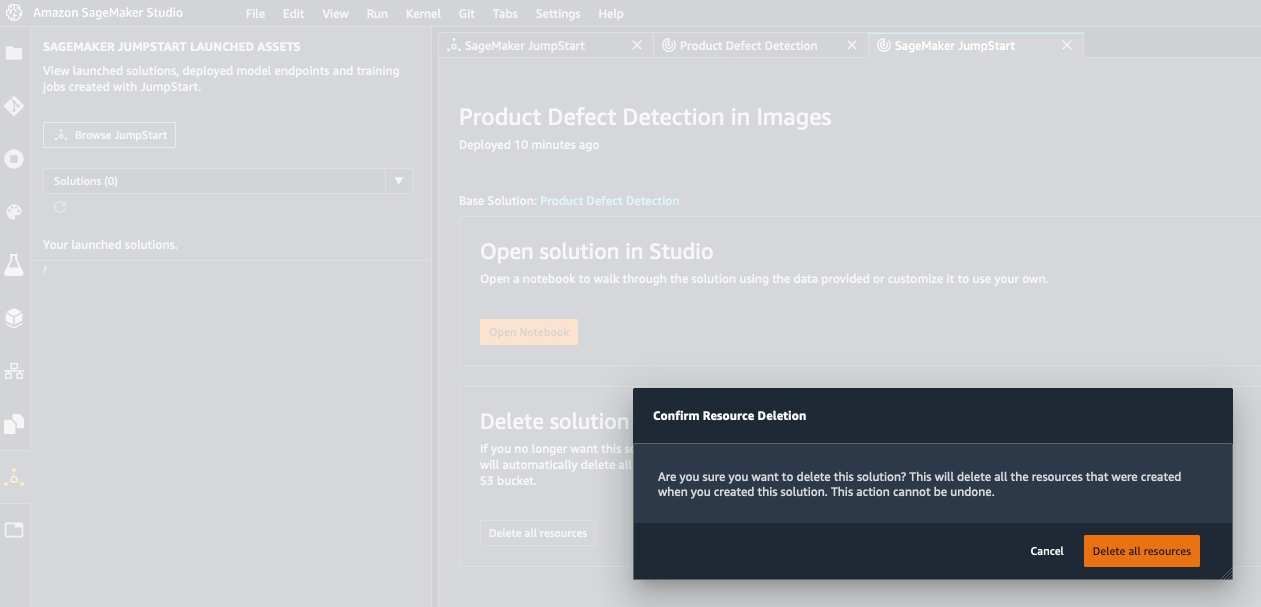Click the JumpStart icon in left sidebar
The height and width of the screenshot is (607, 1261).
pos(14,478)
